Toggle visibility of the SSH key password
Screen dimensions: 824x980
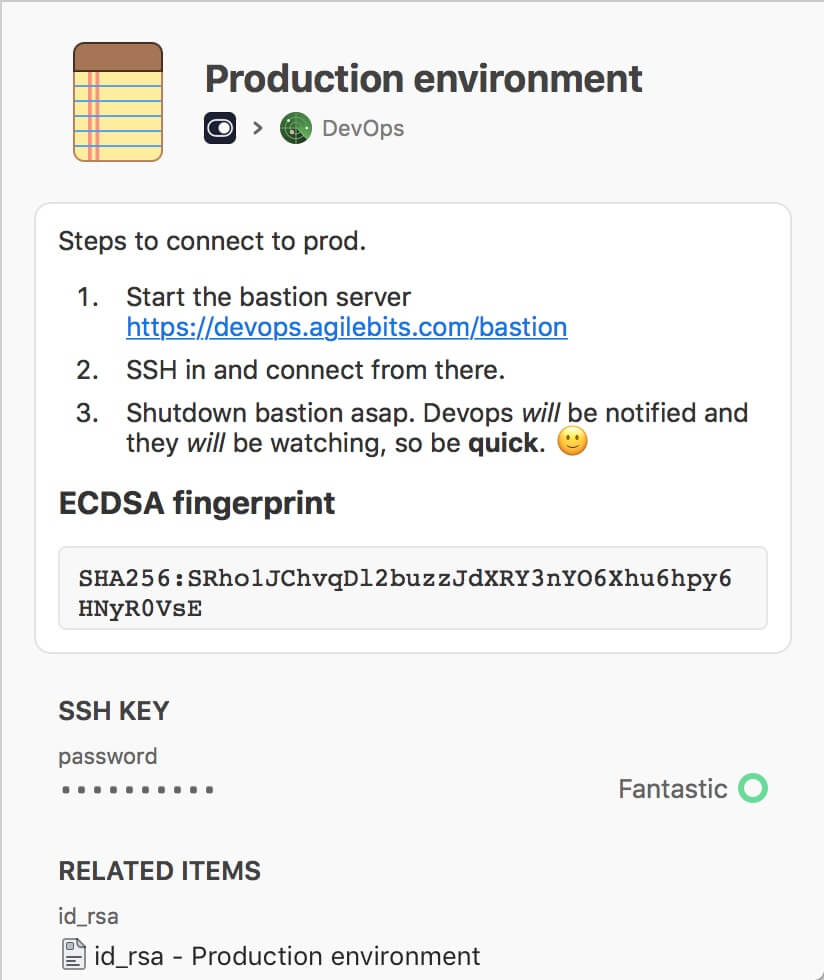135,789
